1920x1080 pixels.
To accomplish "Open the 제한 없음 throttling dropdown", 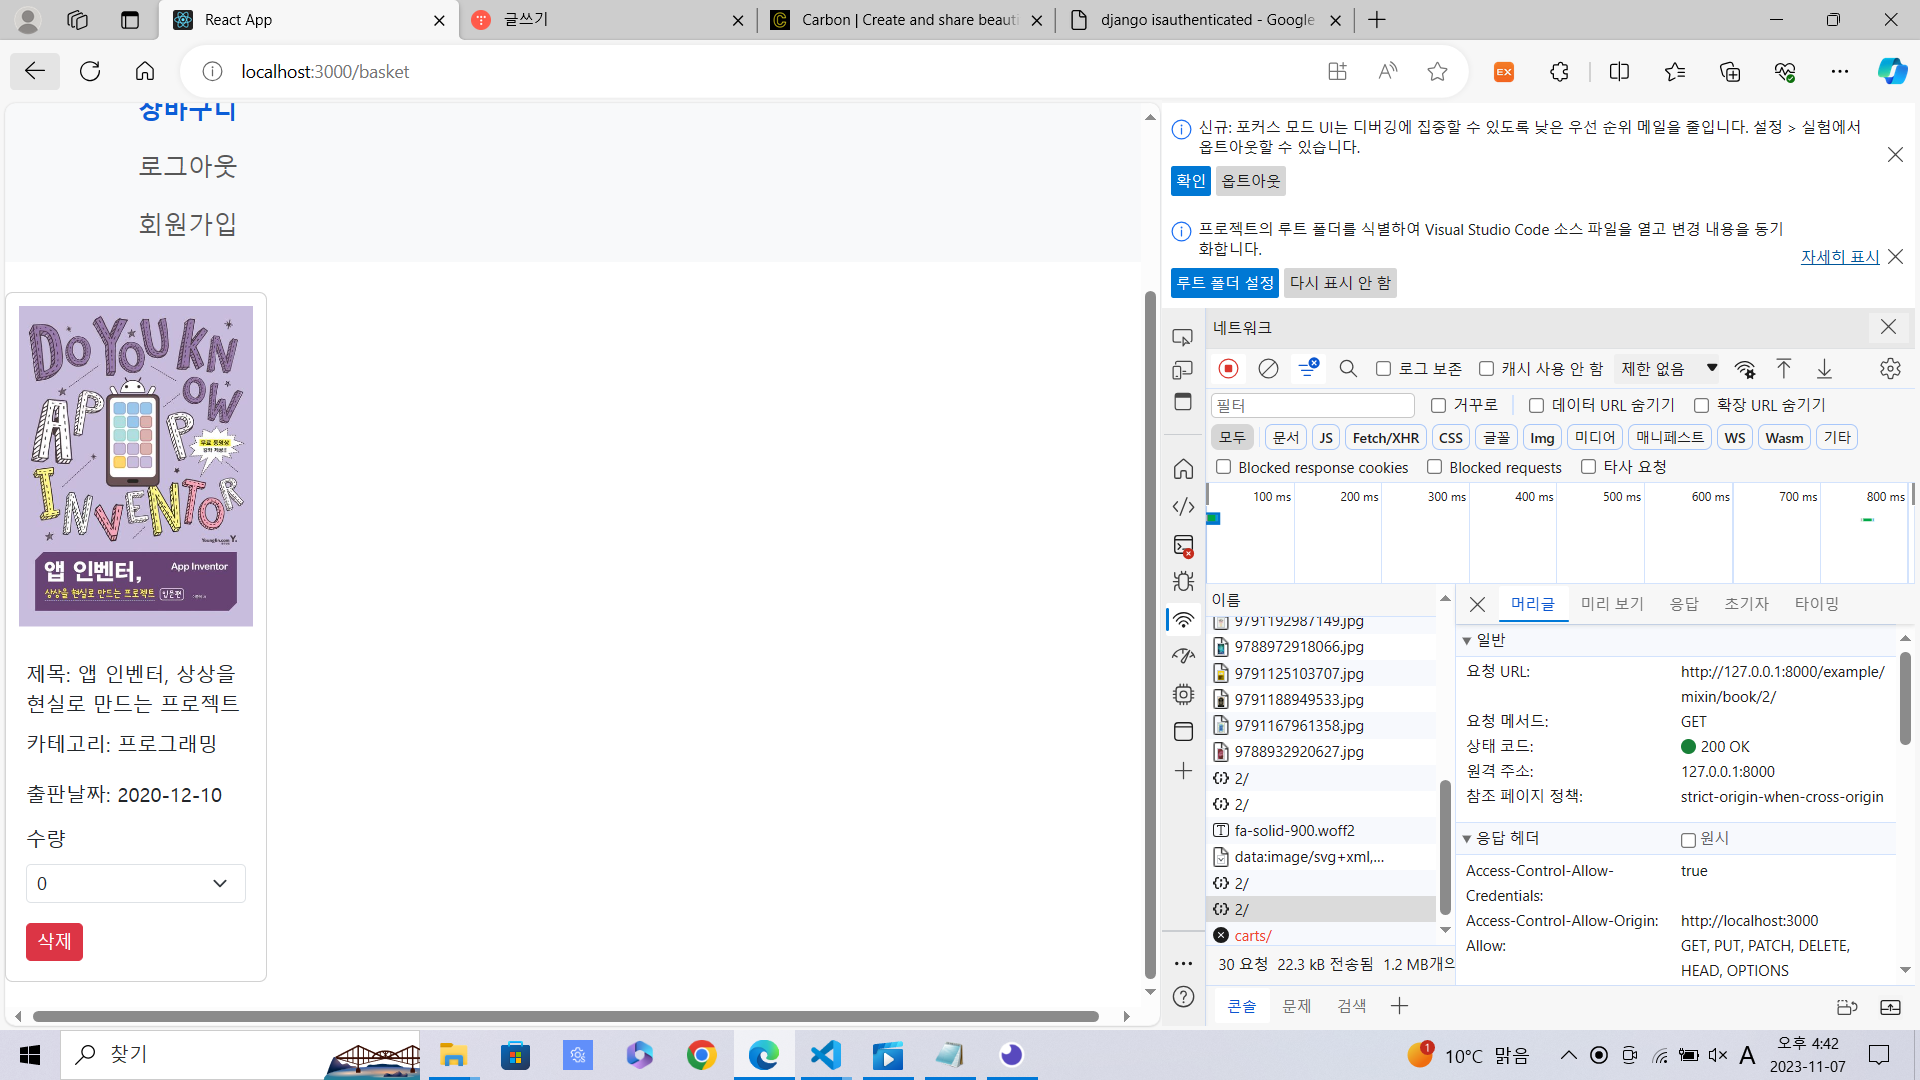I will pos(1668,369).
